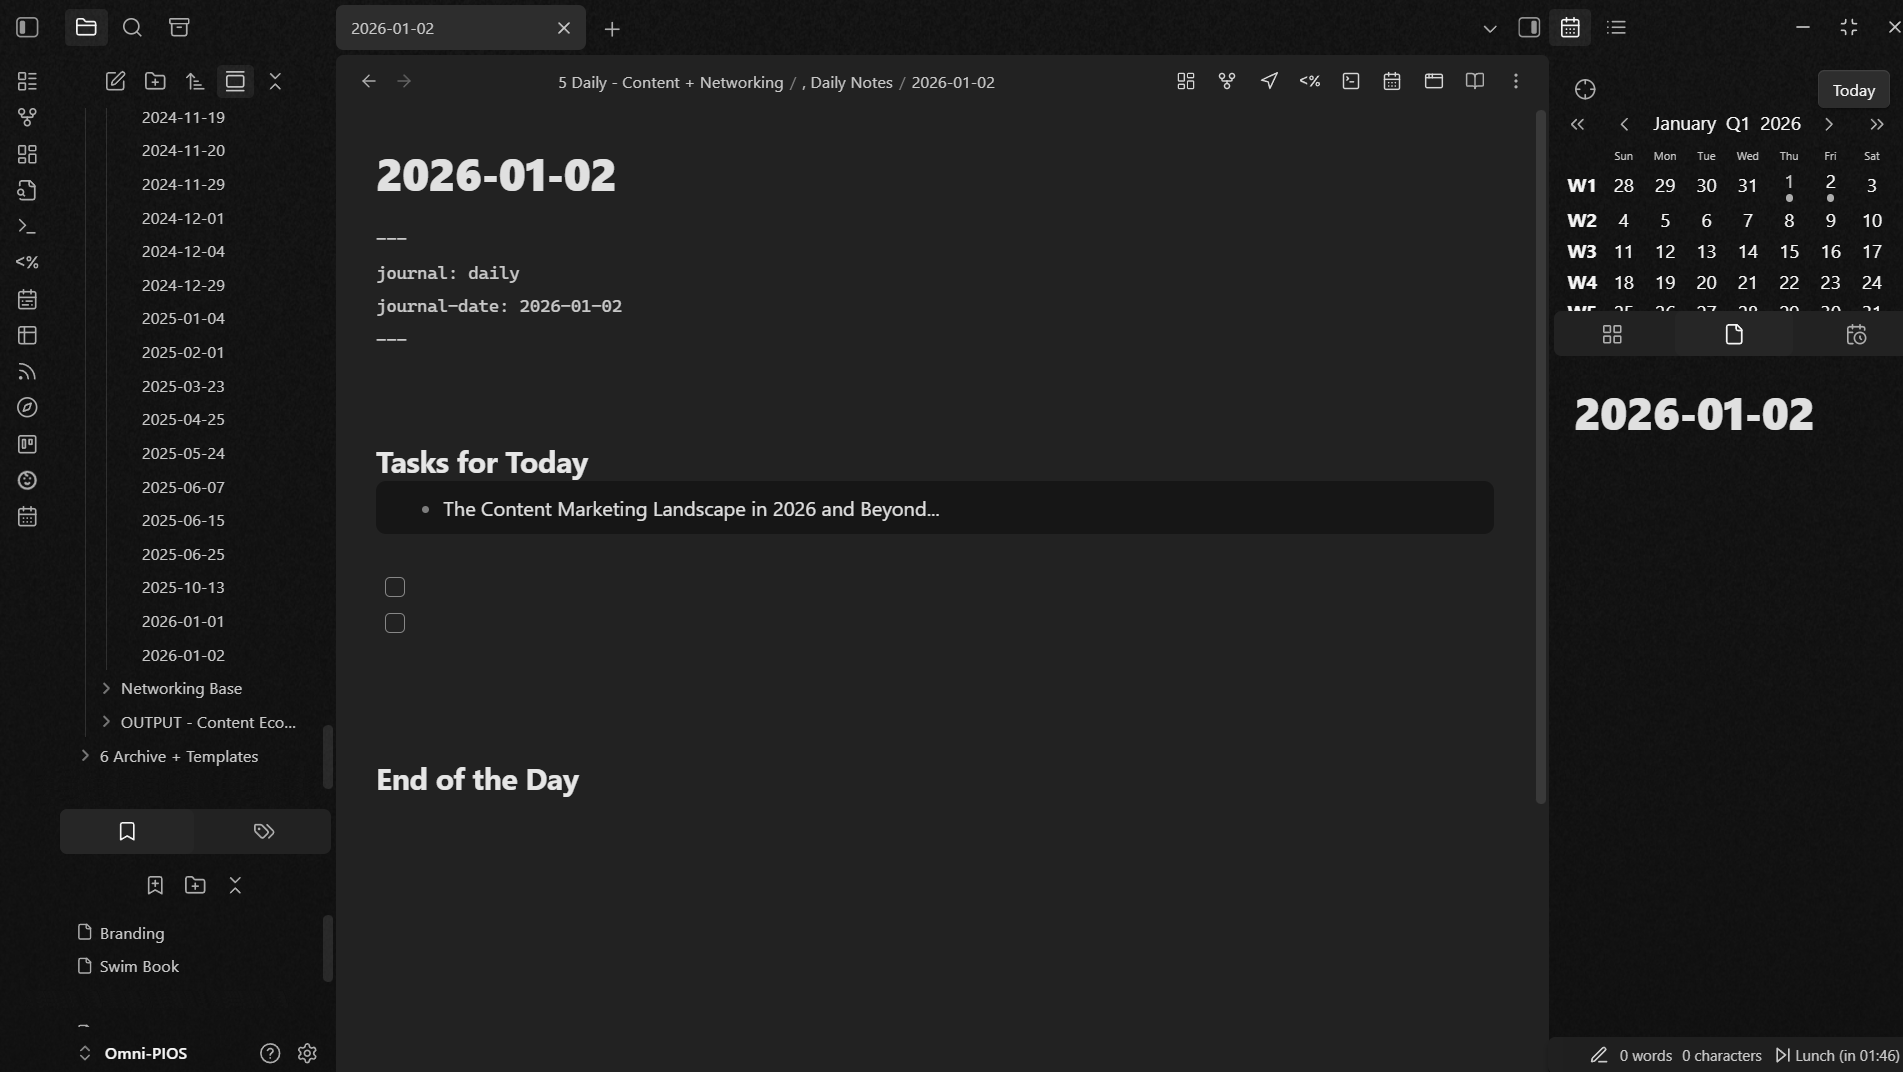Open graph view from left ribbon
This screenshot has width=1903, height=1072.
click(x=27, y=118)
